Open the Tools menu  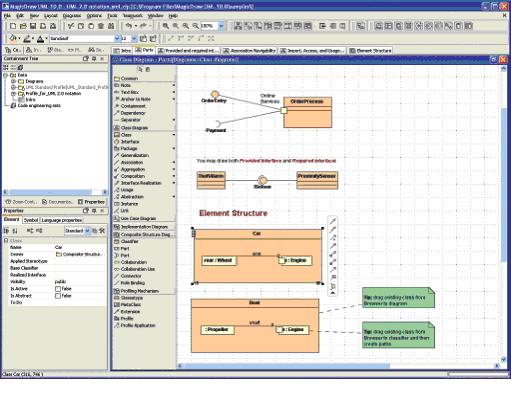coord(112,16)
